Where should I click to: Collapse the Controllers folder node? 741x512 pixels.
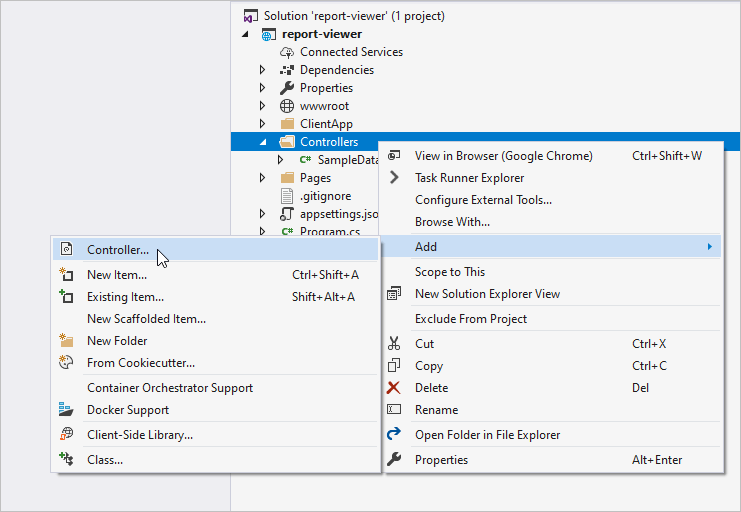coord(263,142)
